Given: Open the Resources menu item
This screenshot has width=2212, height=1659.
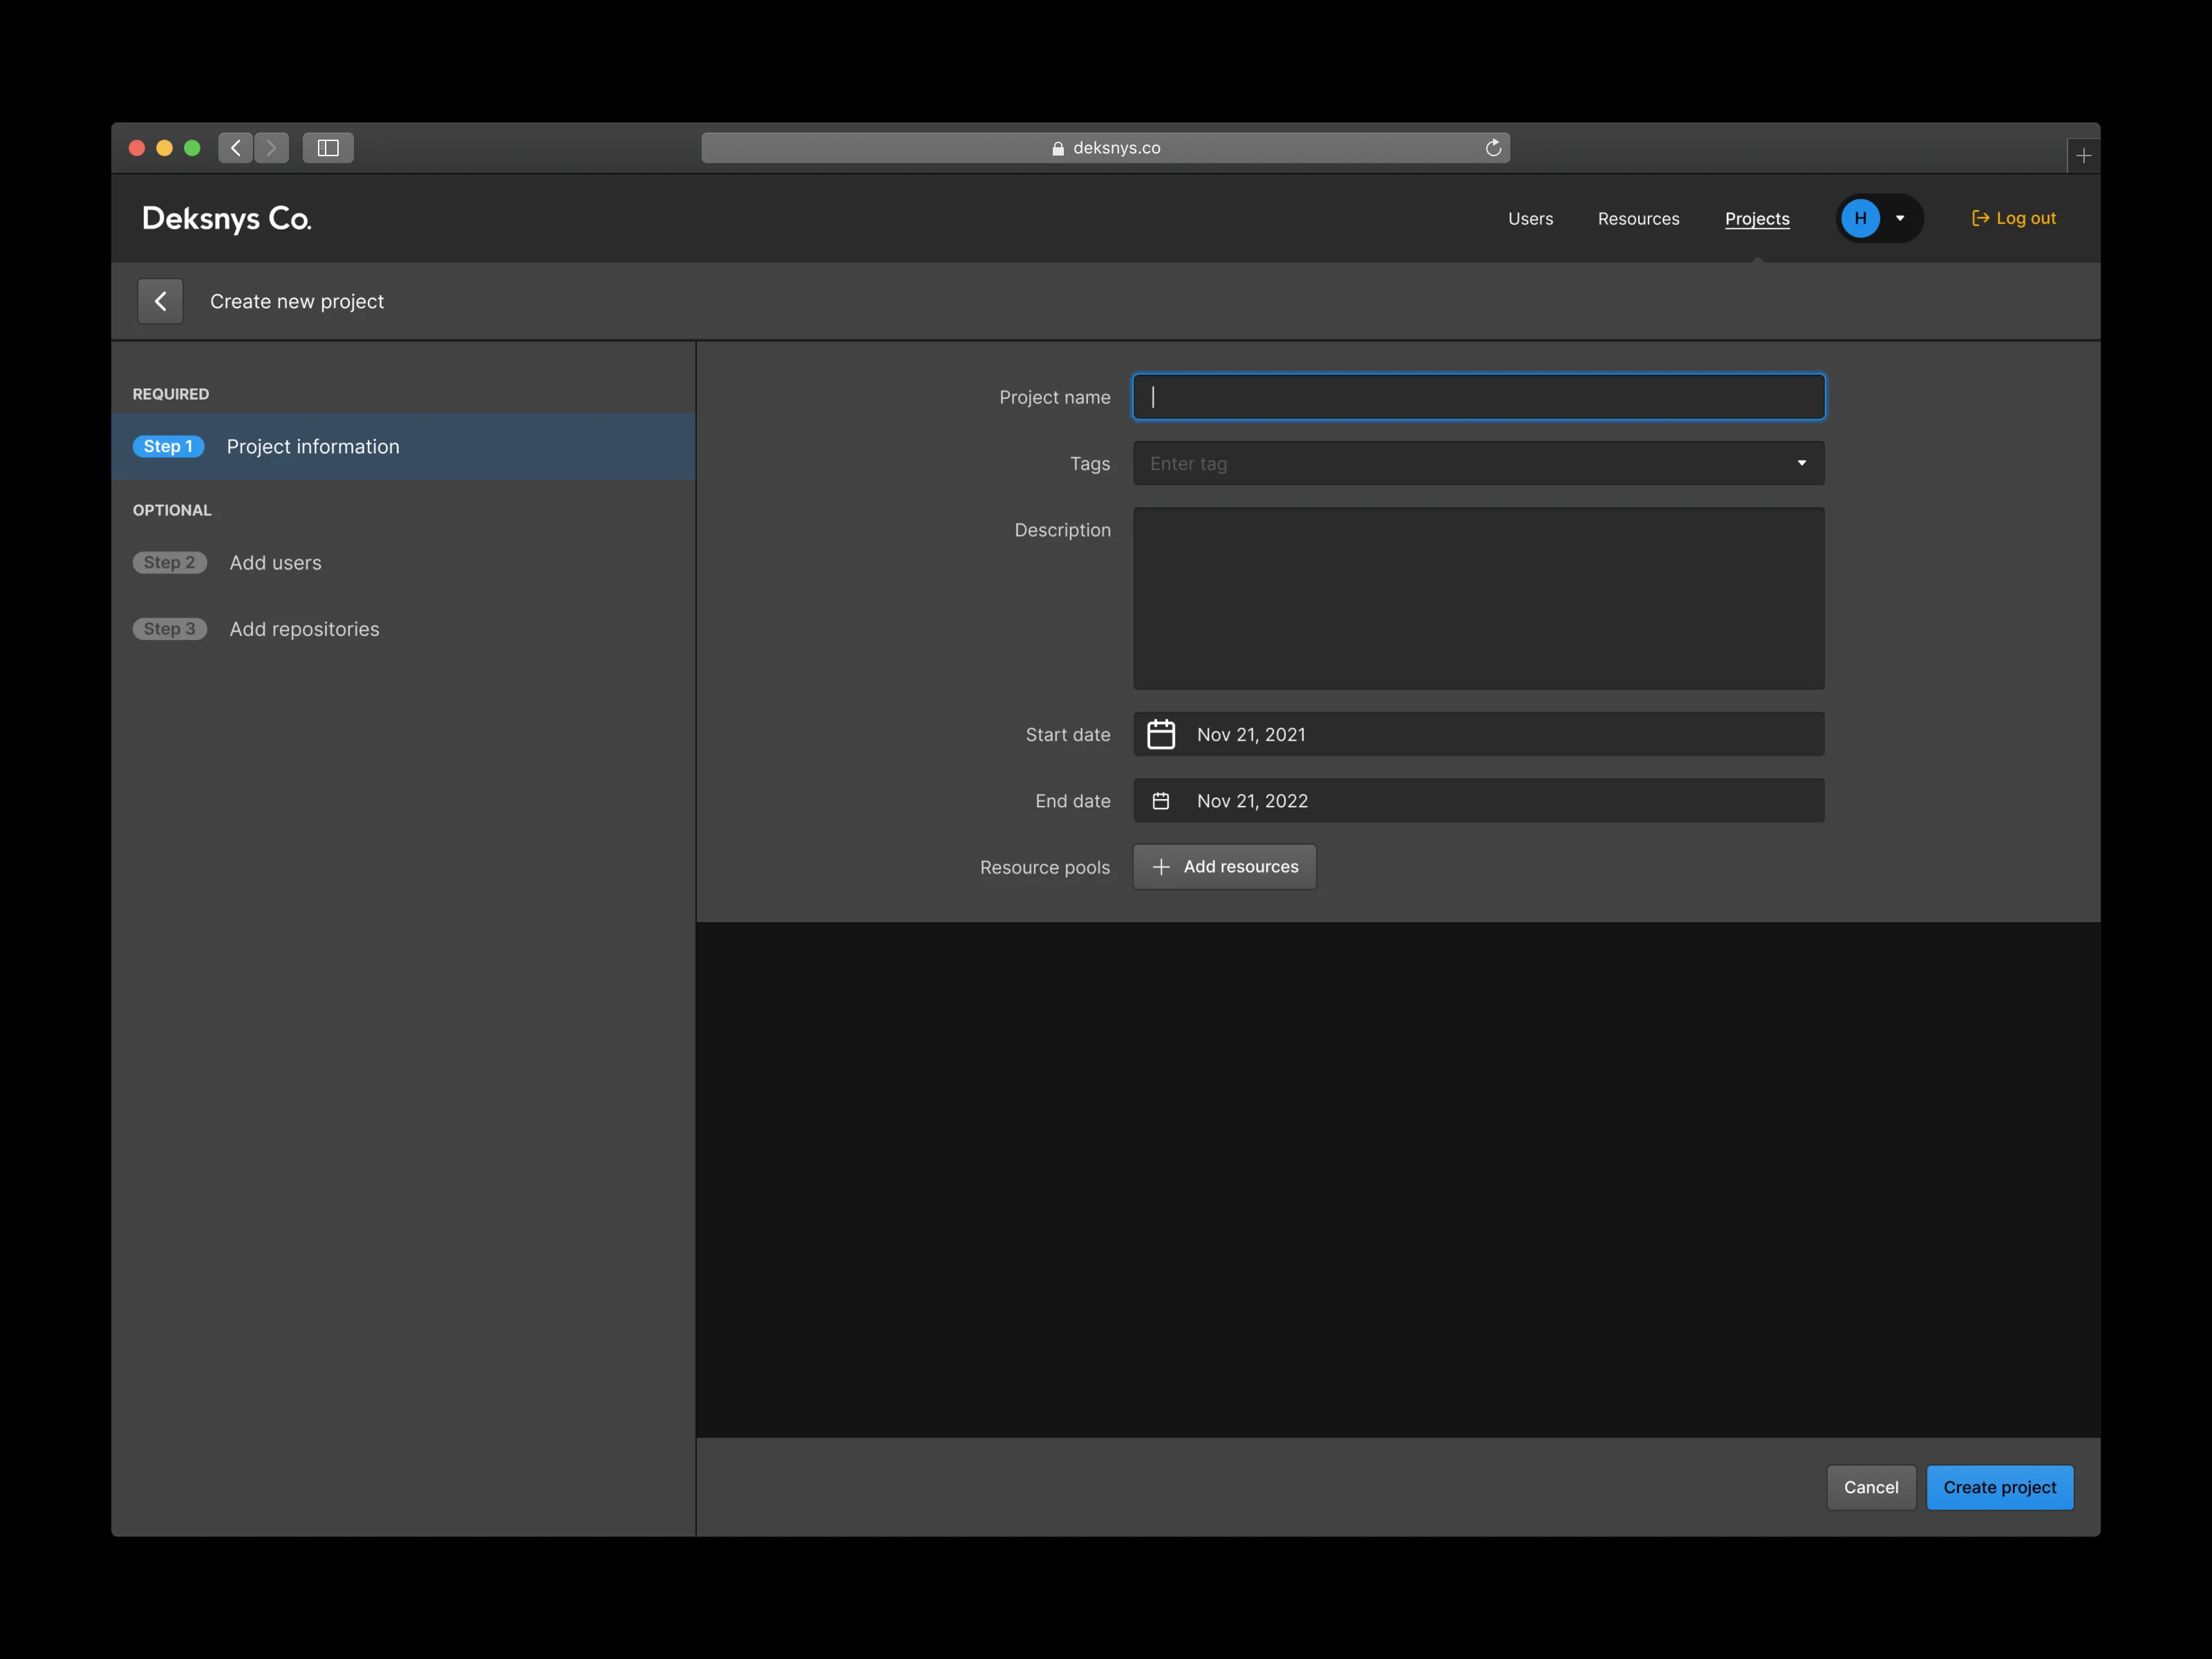Looking at the screenshot, I should (1638, 218).
